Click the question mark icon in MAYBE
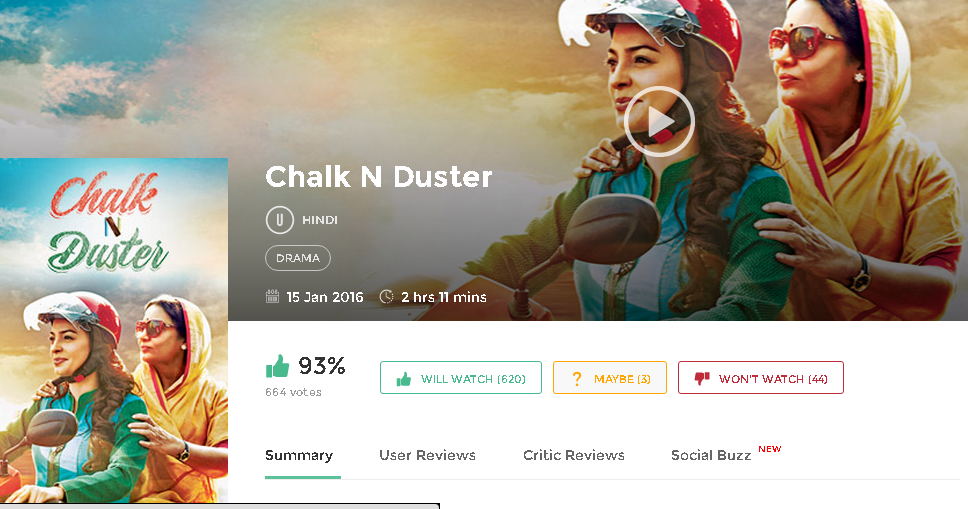 (577, 379)
